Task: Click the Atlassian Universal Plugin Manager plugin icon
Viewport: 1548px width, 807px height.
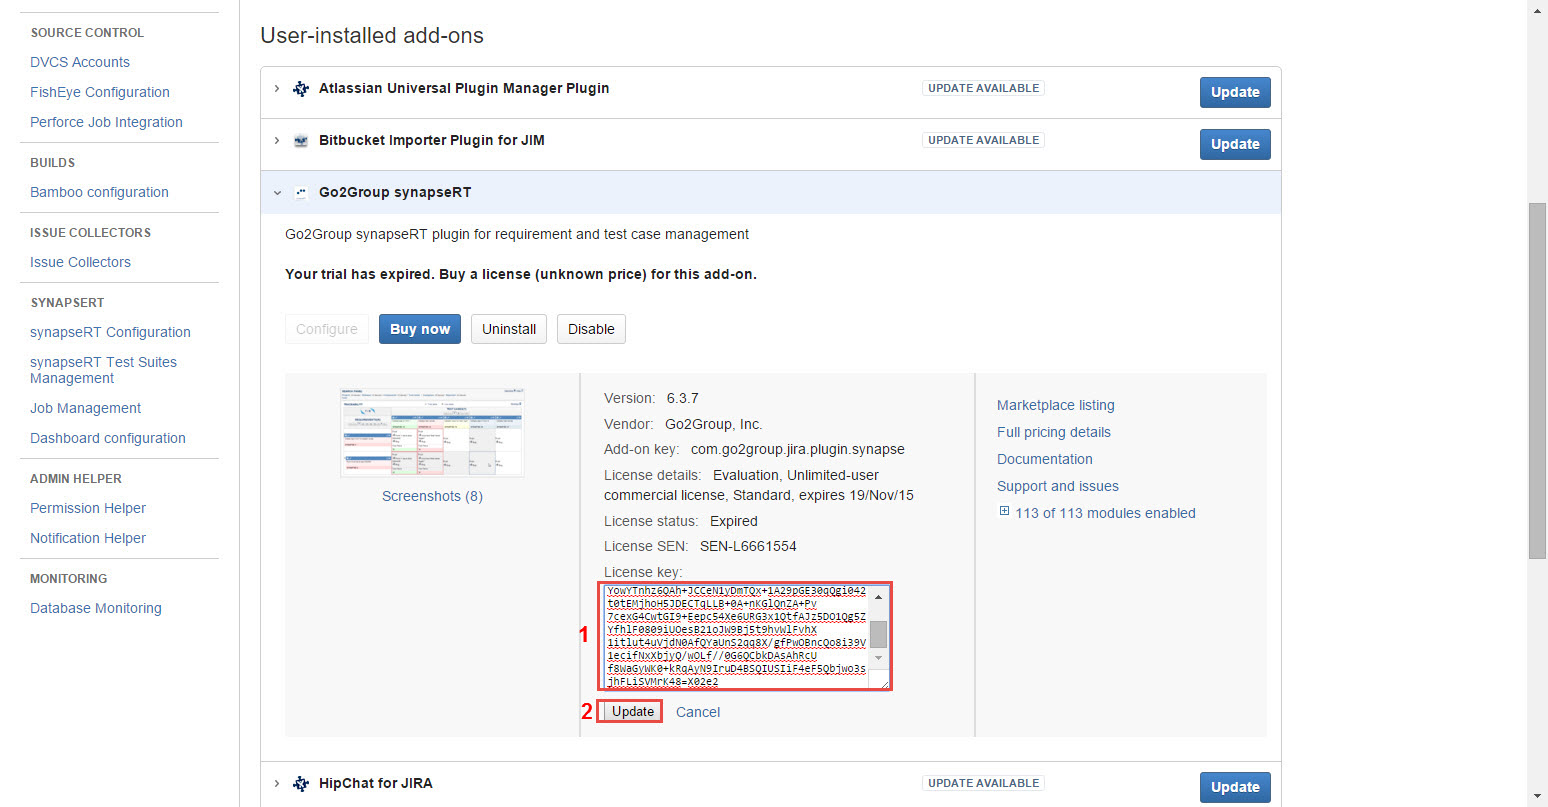Action: coord(300,89)
